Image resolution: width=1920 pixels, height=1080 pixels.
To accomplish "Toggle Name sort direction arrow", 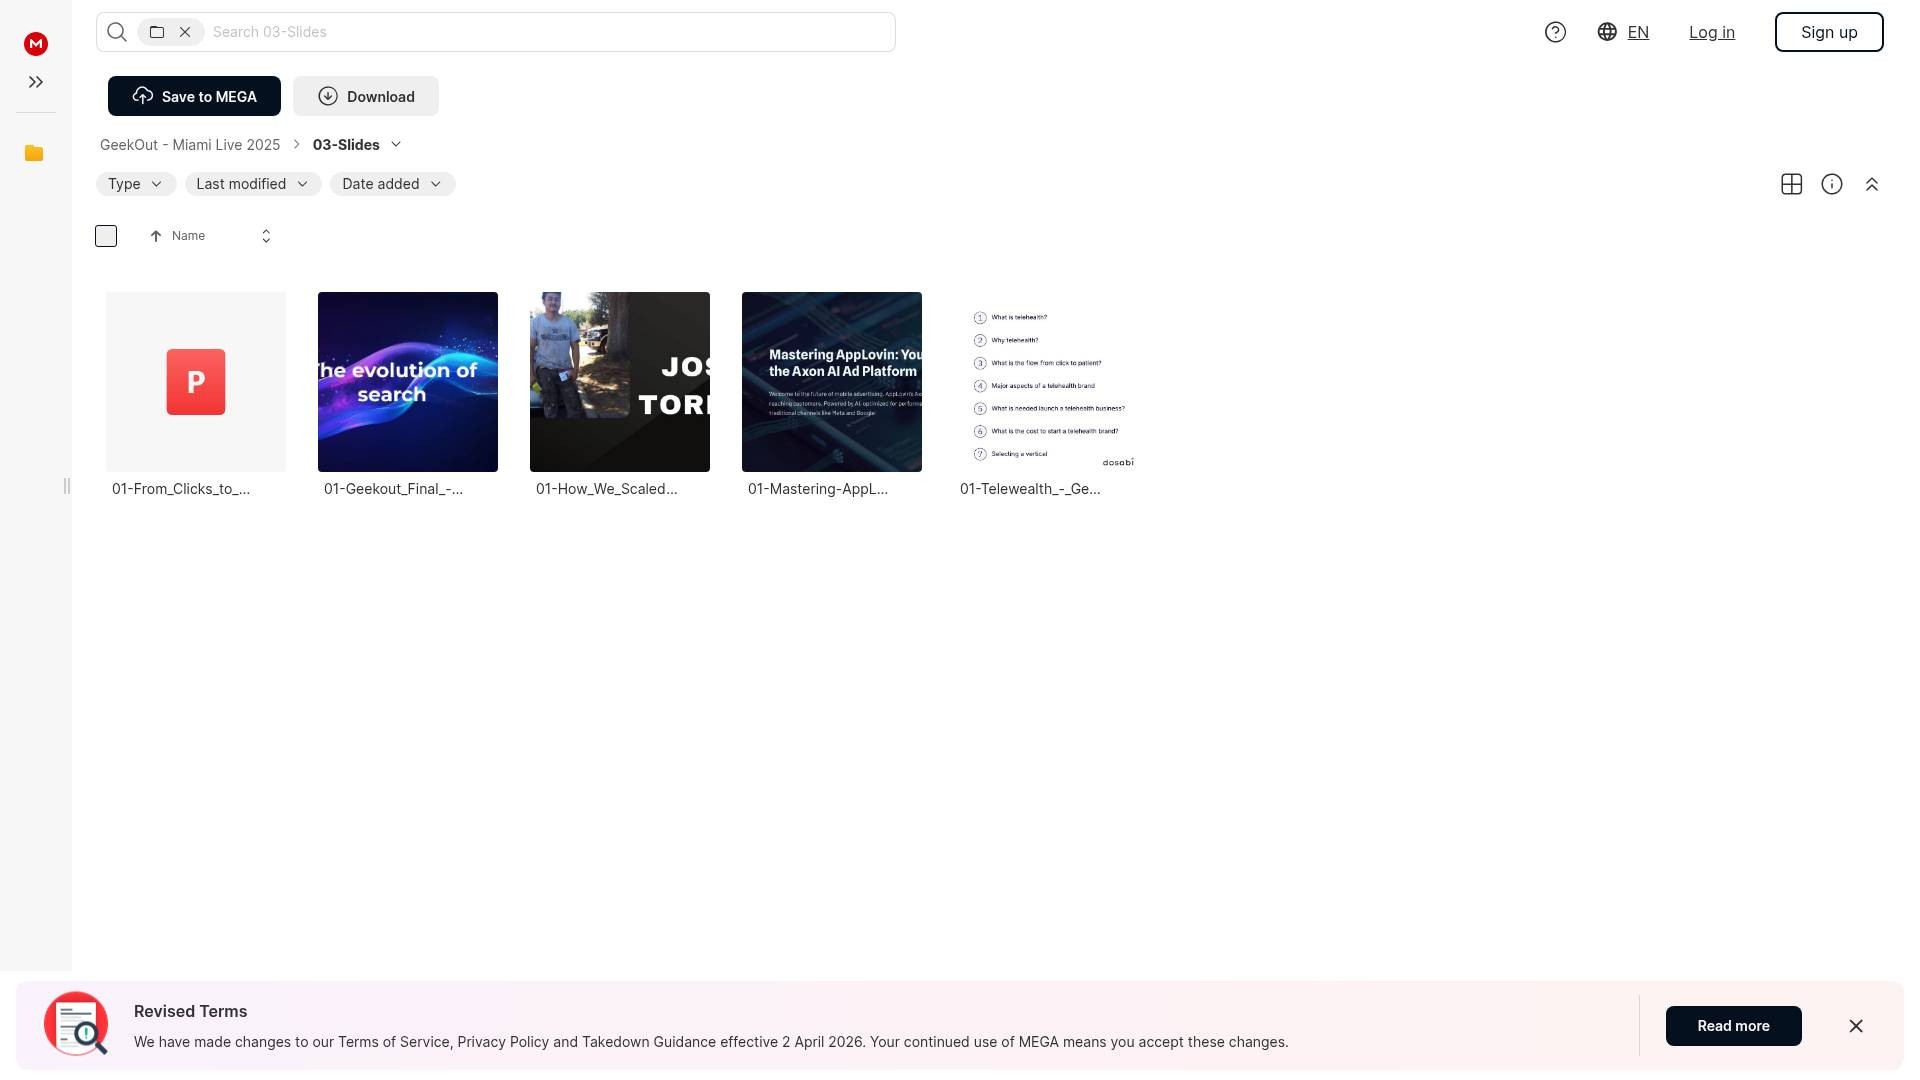I will [x=156, y=236].
